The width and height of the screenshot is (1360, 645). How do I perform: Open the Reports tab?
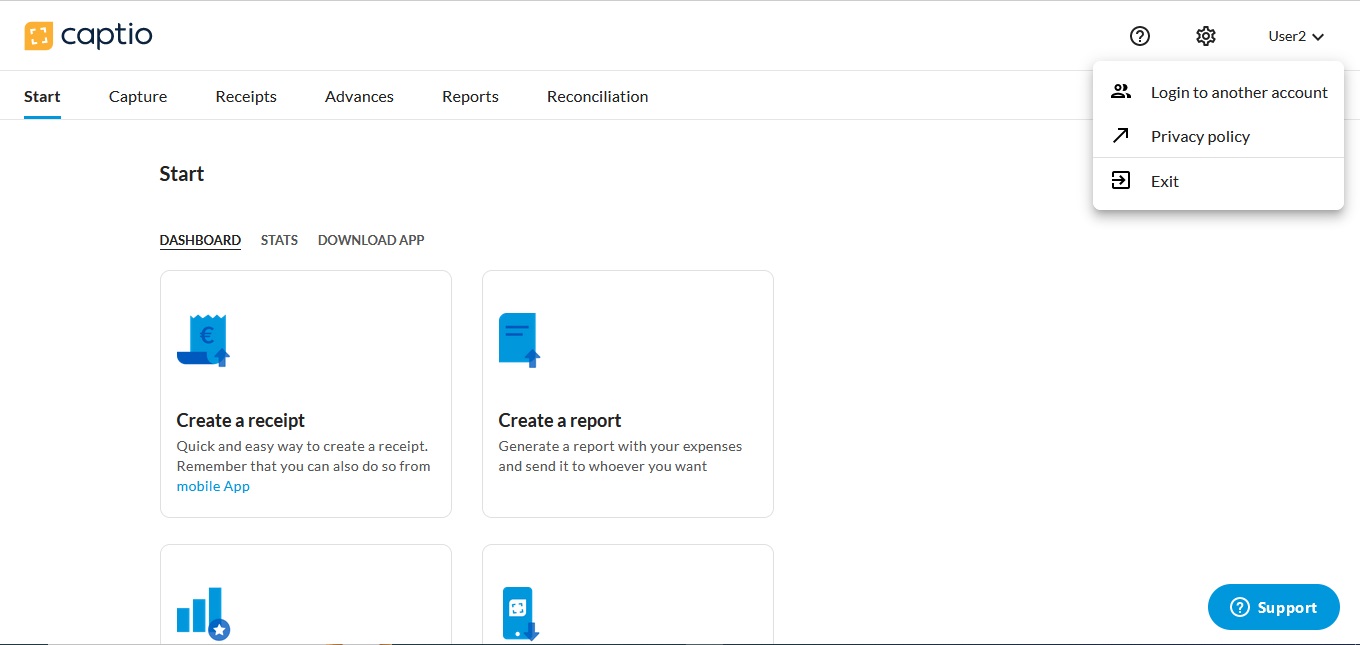(470, 97)
